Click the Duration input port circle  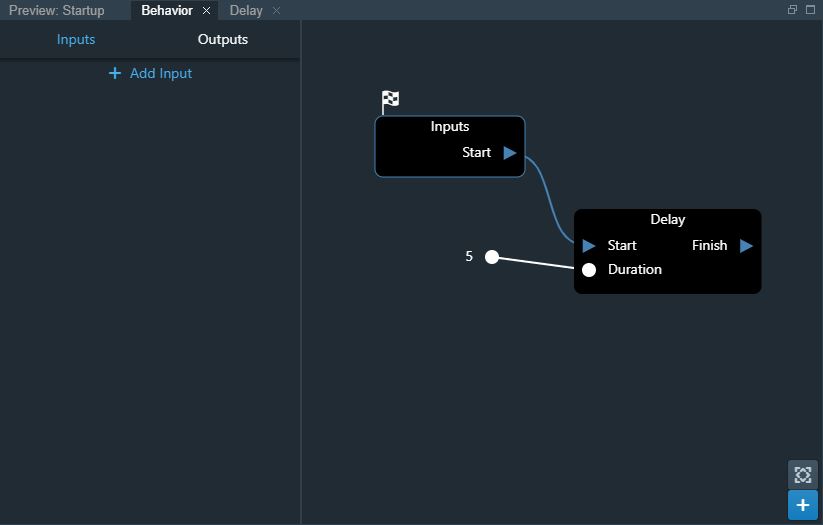(589, 270)
